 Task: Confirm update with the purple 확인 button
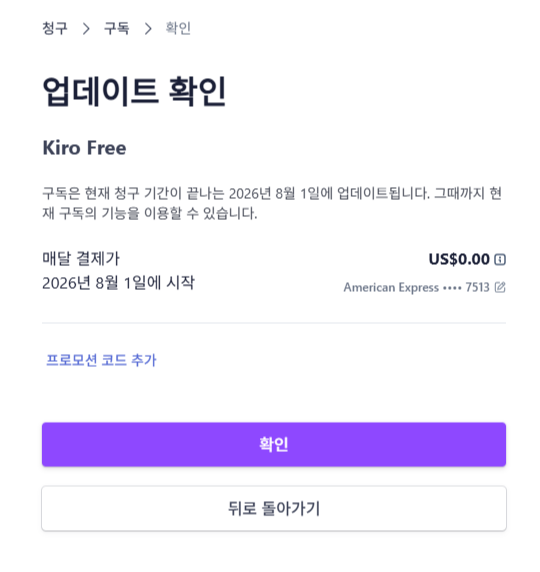(274, 444)
